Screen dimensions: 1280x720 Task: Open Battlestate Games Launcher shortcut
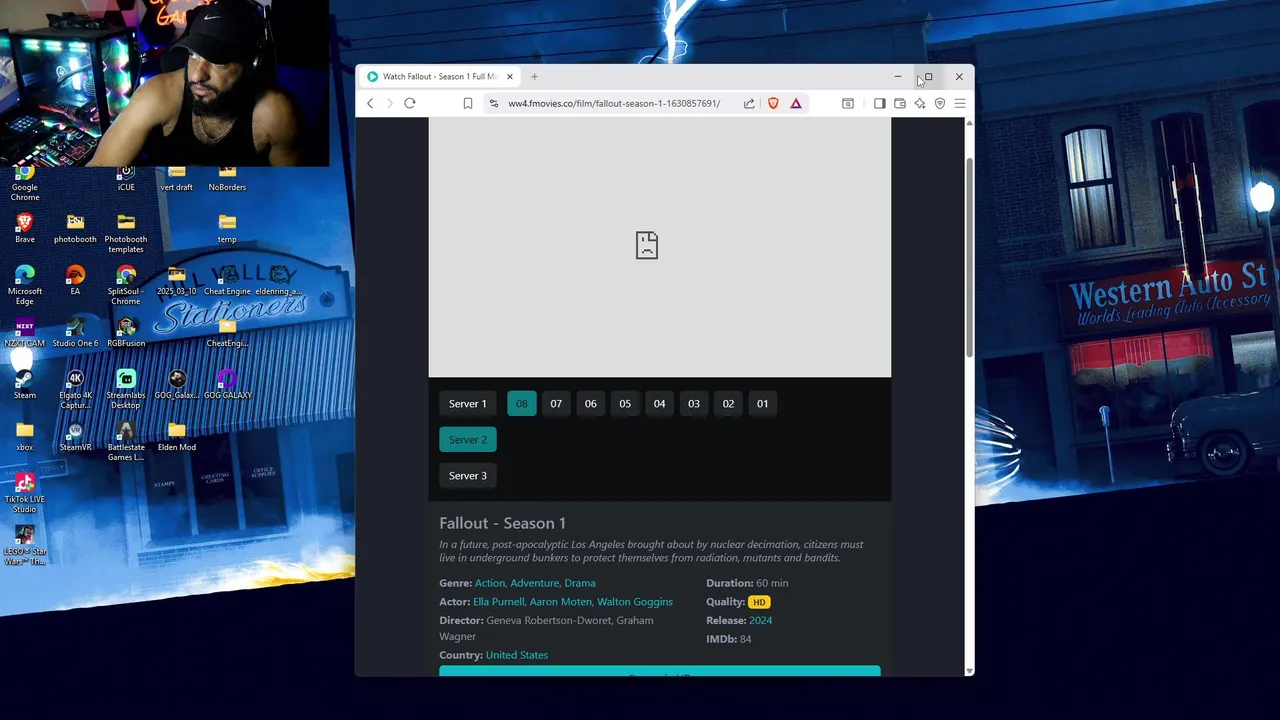point(126,441)
